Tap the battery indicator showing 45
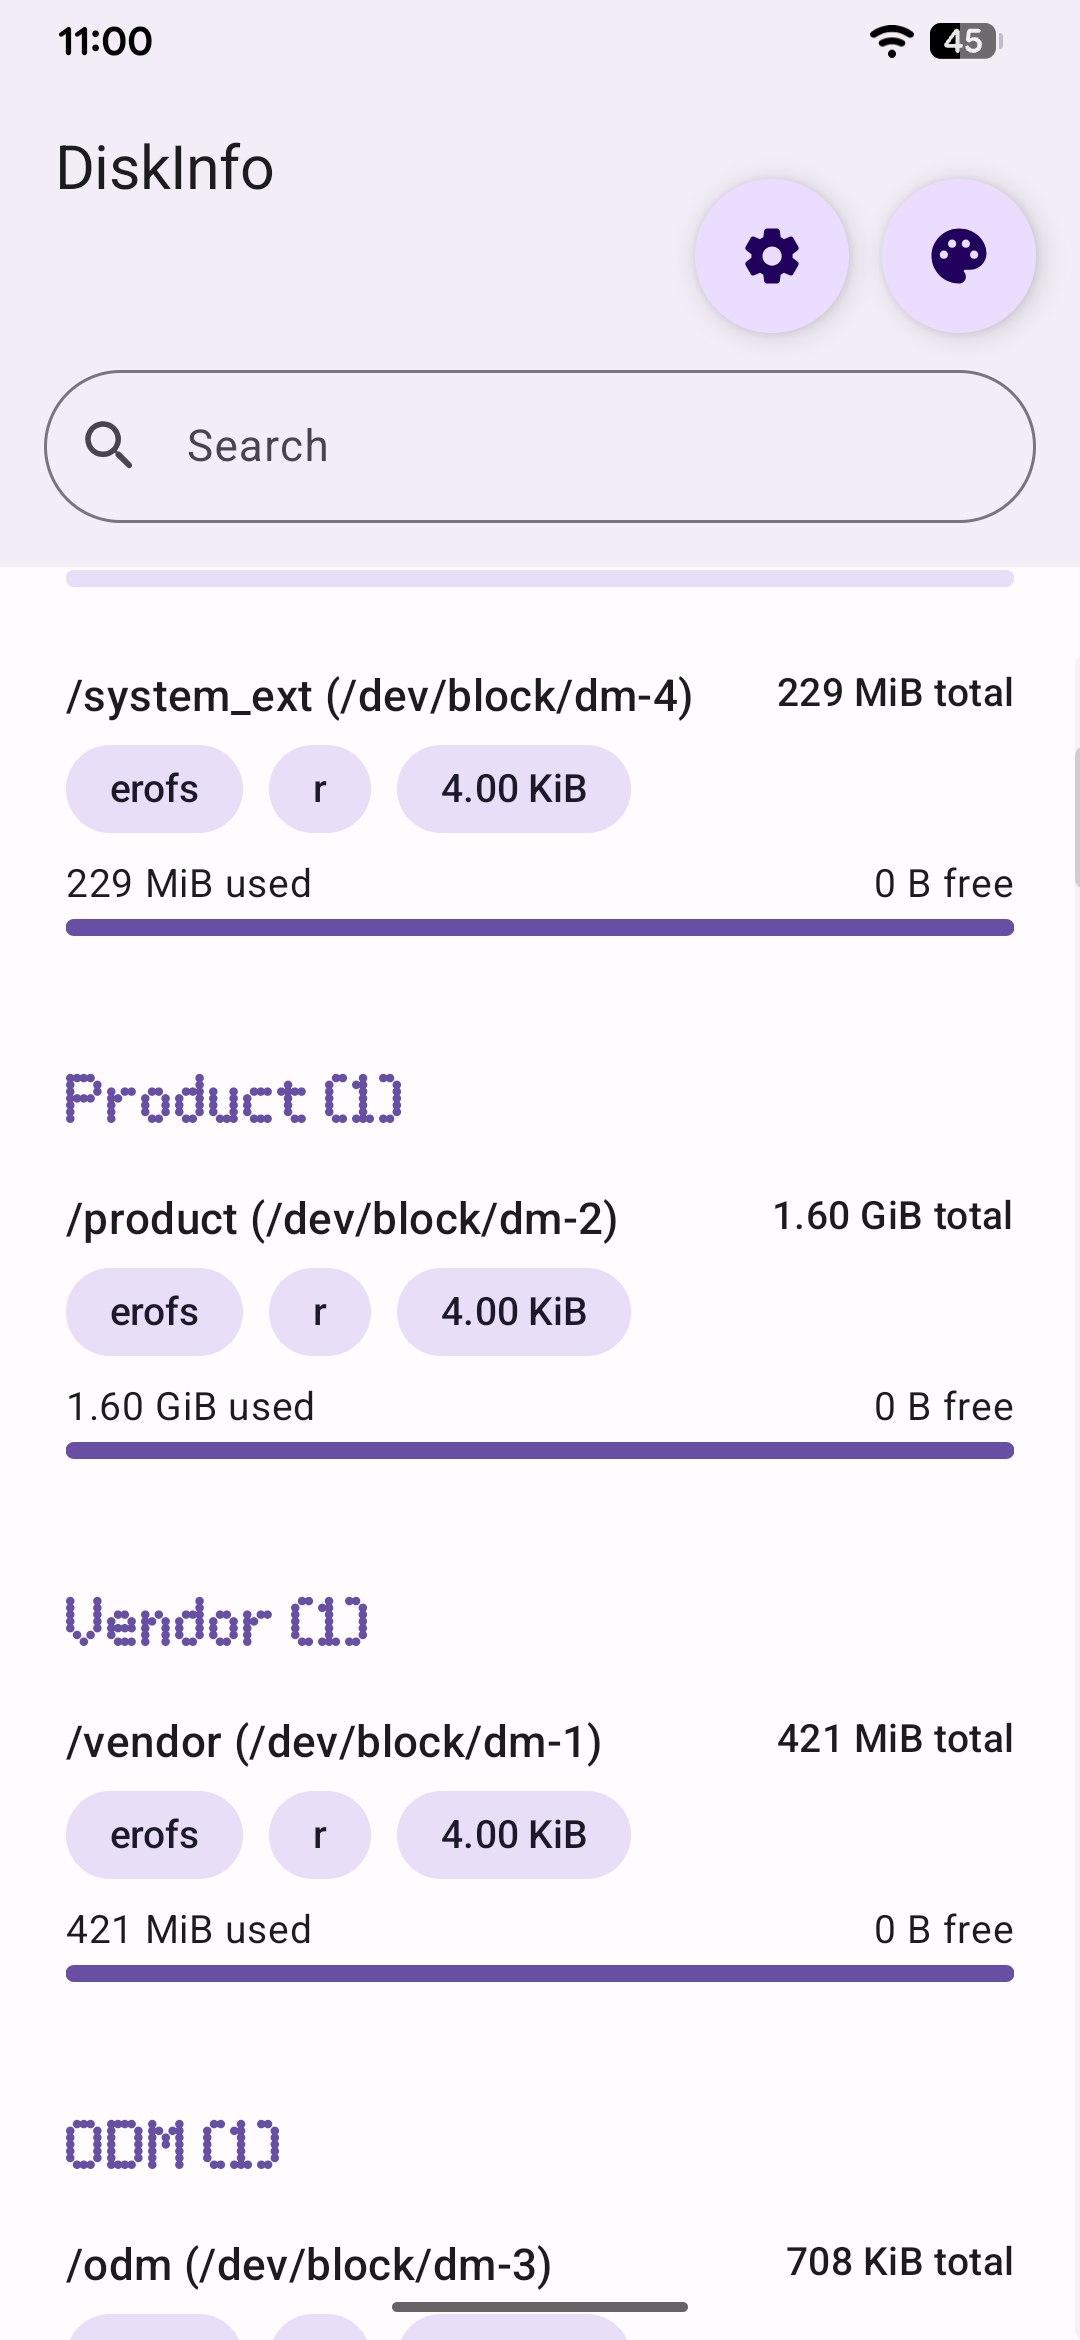Viewport: 1080px width, 2340px height. coord(965,41)
